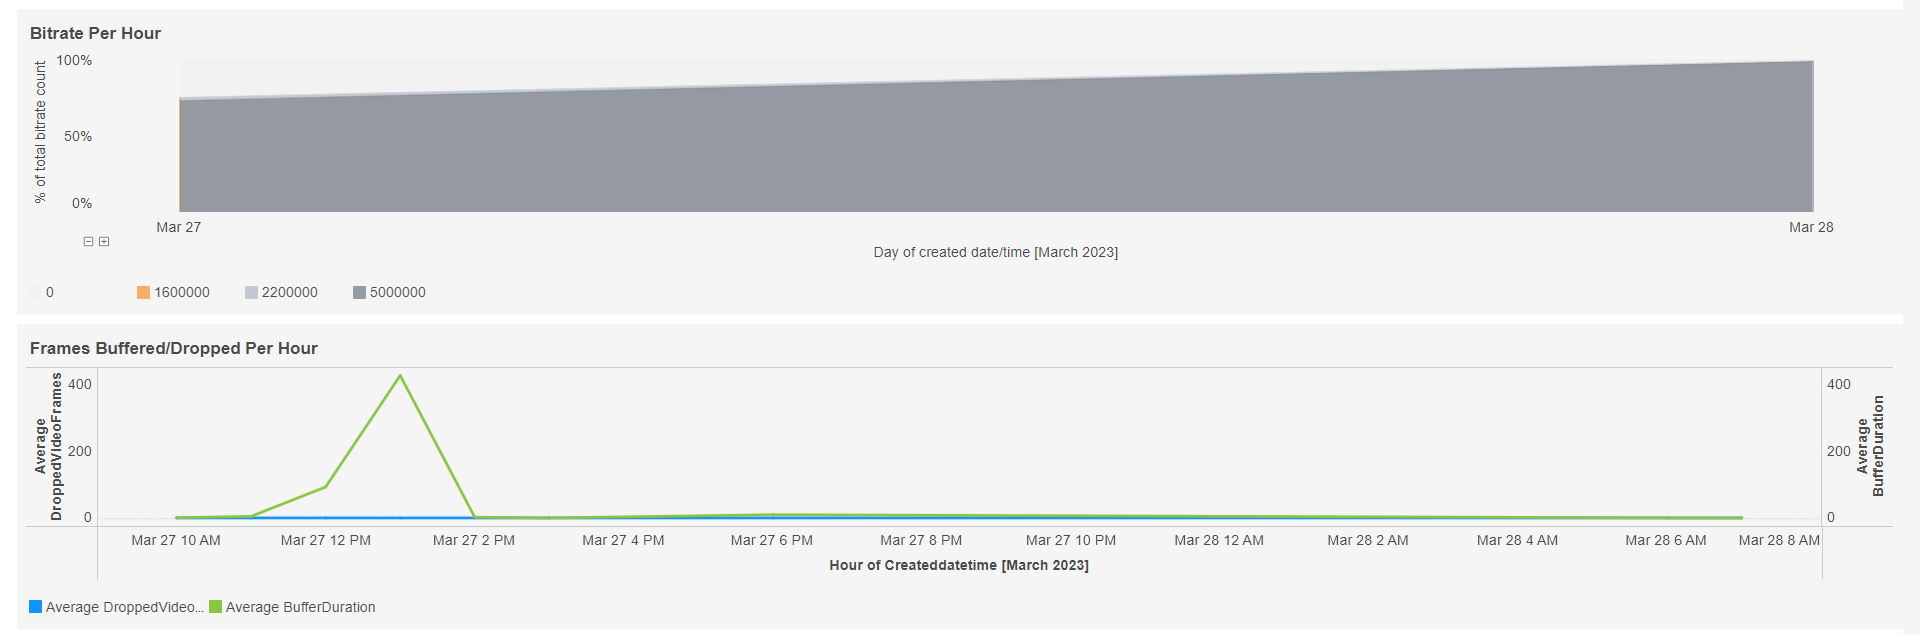Click the % of total bitrate count axis title
Screen dimensions: 1928x635
41,132
